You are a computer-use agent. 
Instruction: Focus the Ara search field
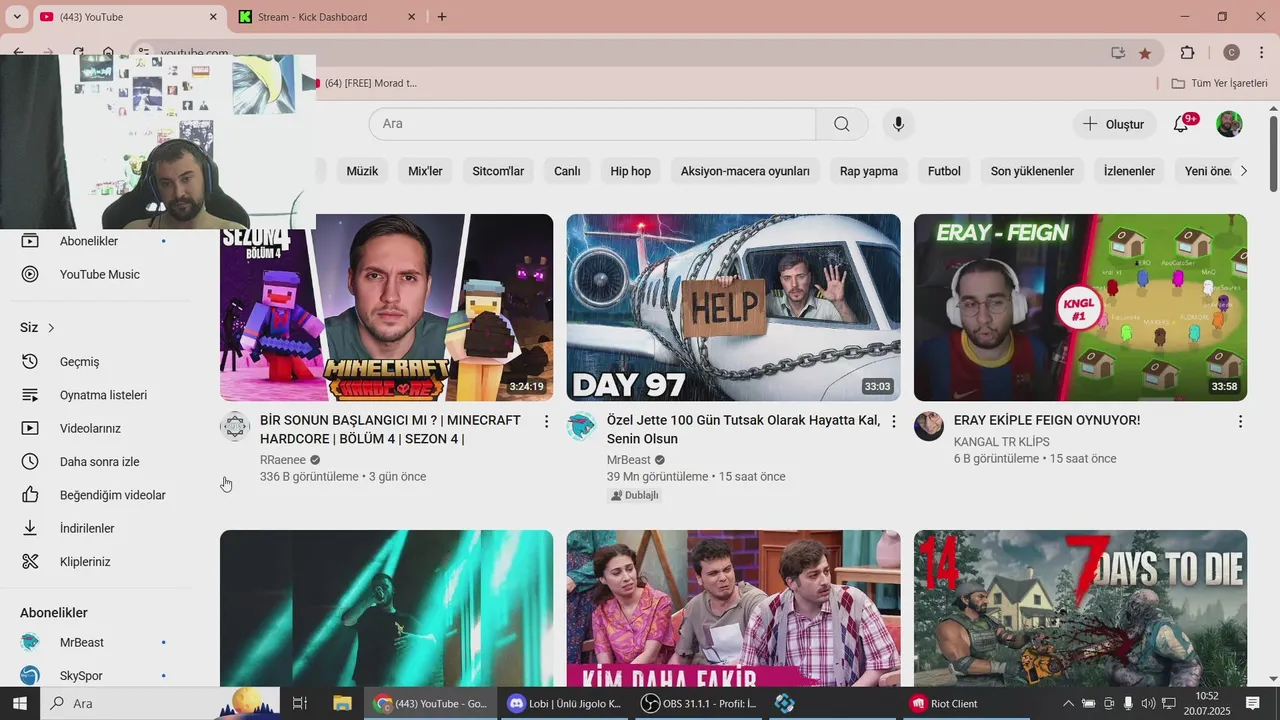click(592, 124)
